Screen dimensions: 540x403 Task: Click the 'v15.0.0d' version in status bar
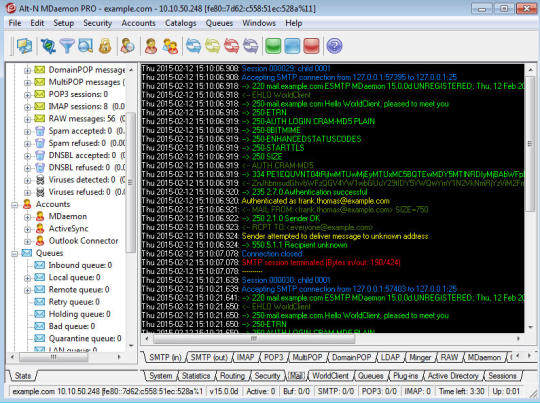tap(224, 391)
